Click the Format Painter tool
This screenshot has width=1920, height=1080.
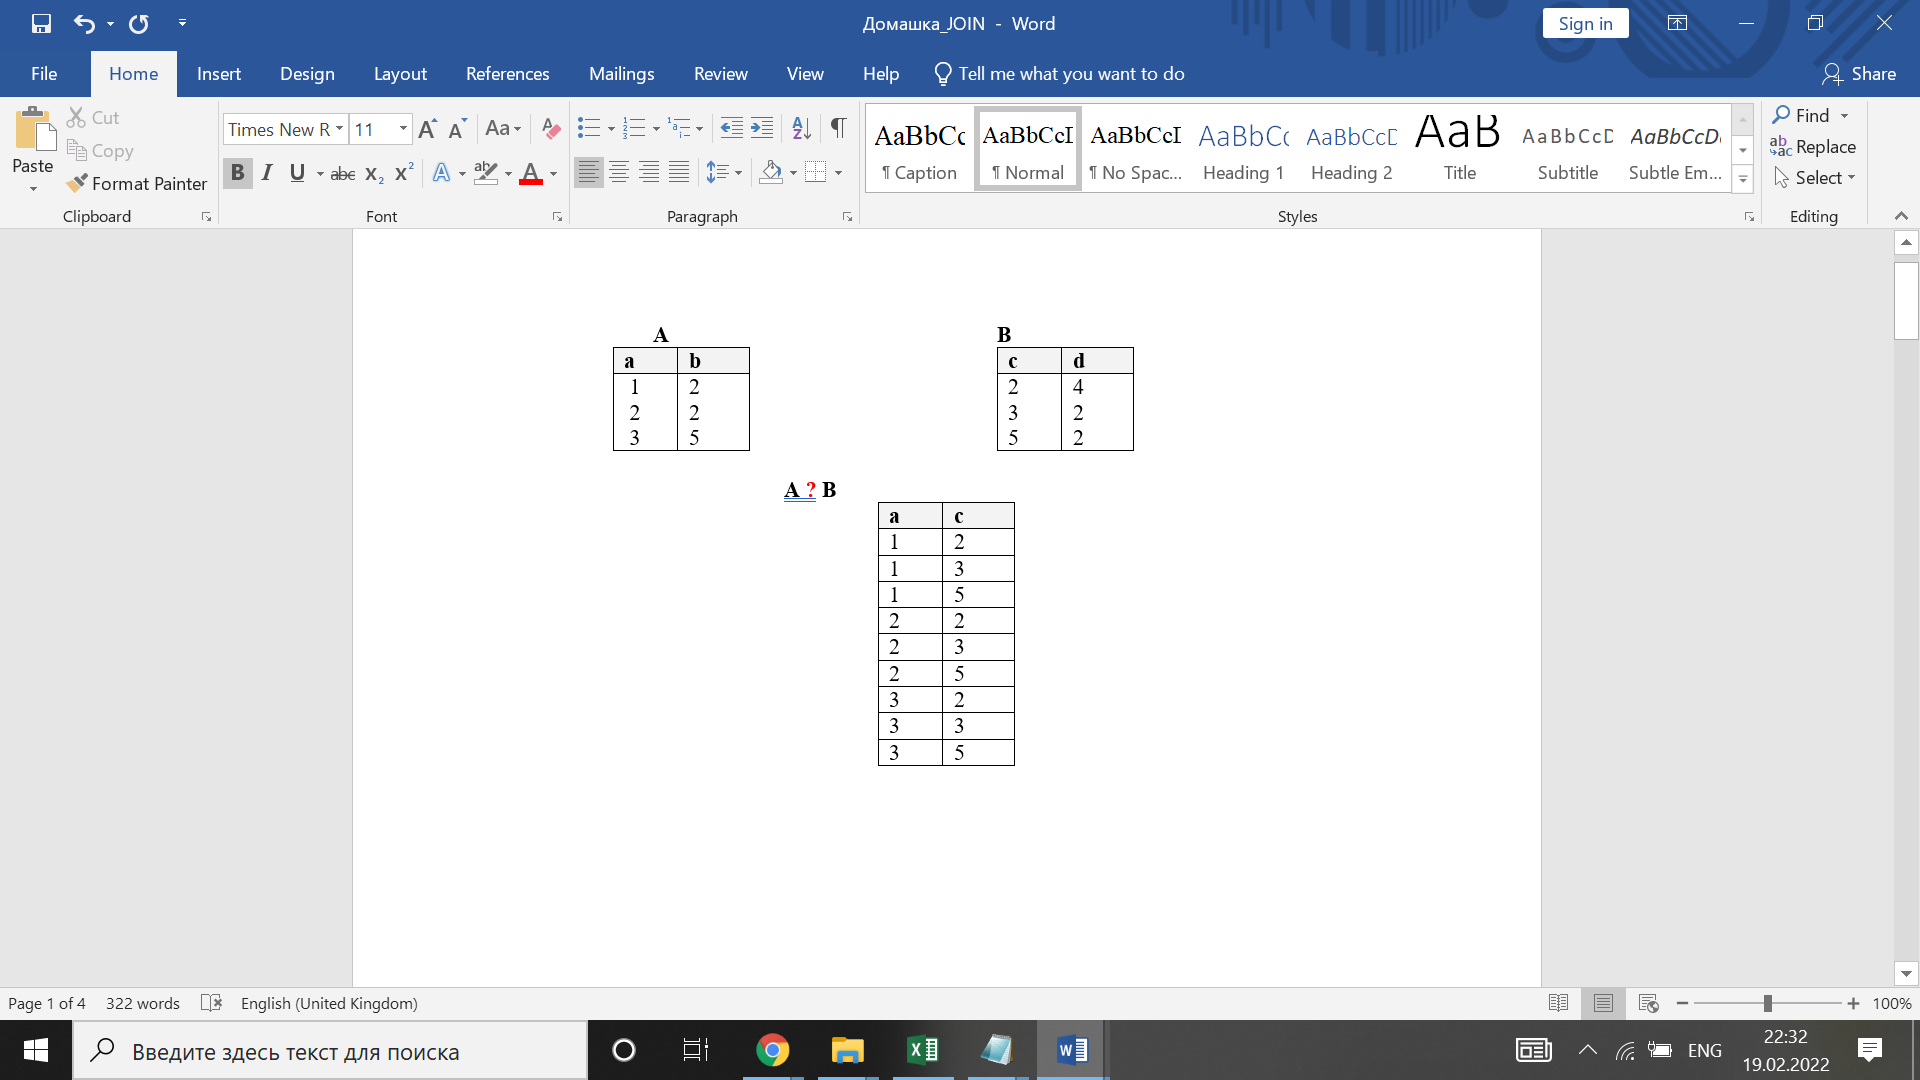(137, 183)
